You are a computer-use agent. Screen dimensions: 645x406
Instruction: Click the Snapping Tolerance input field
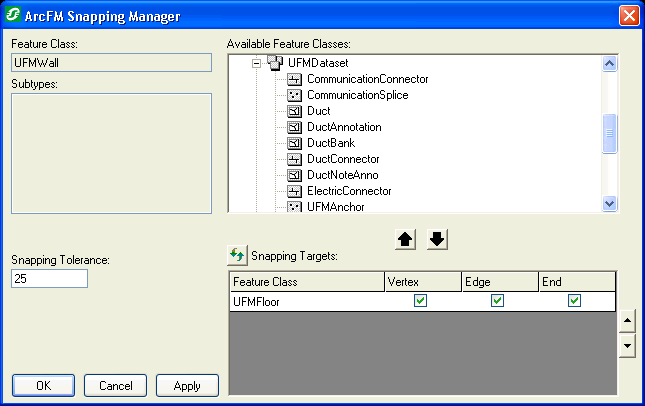click(x=49, y=278)
